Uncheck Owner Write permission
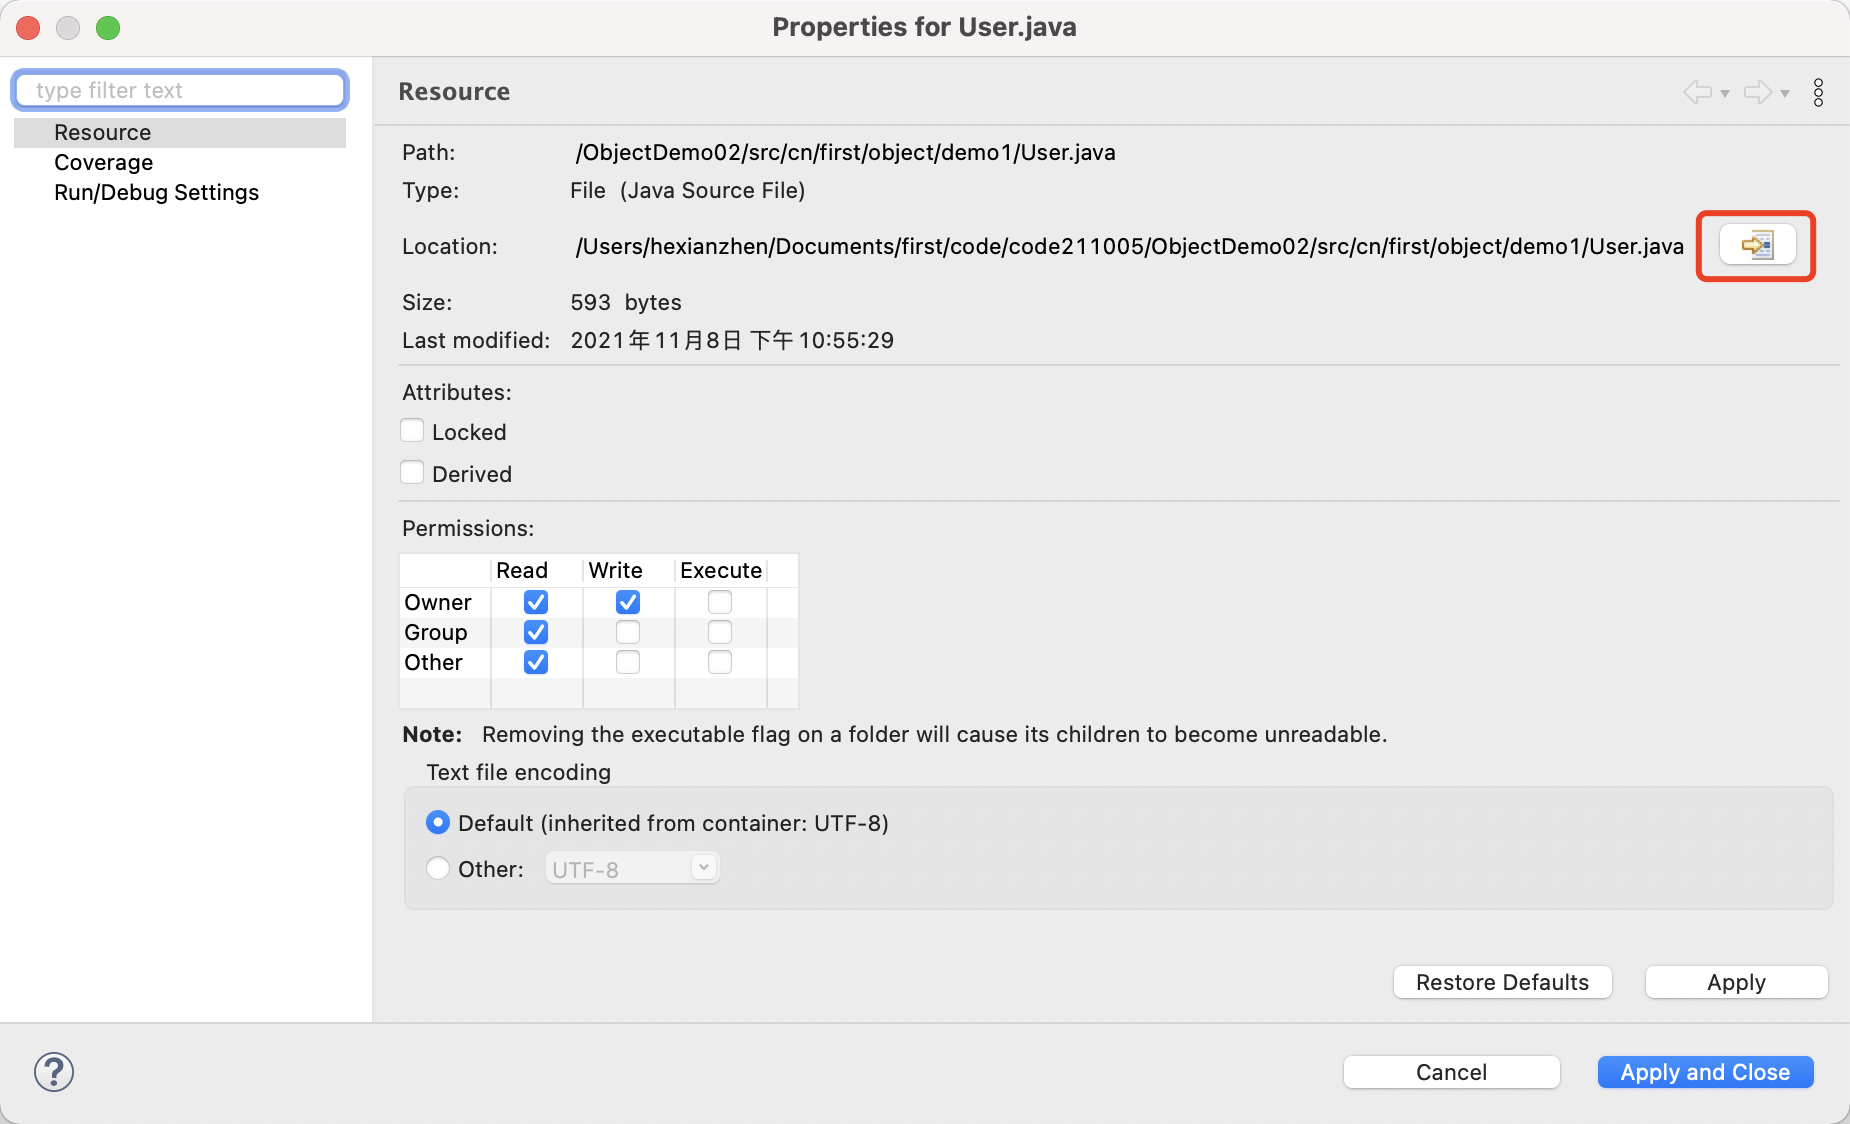Viewport: 1850px width, 1124px height. 628,602
